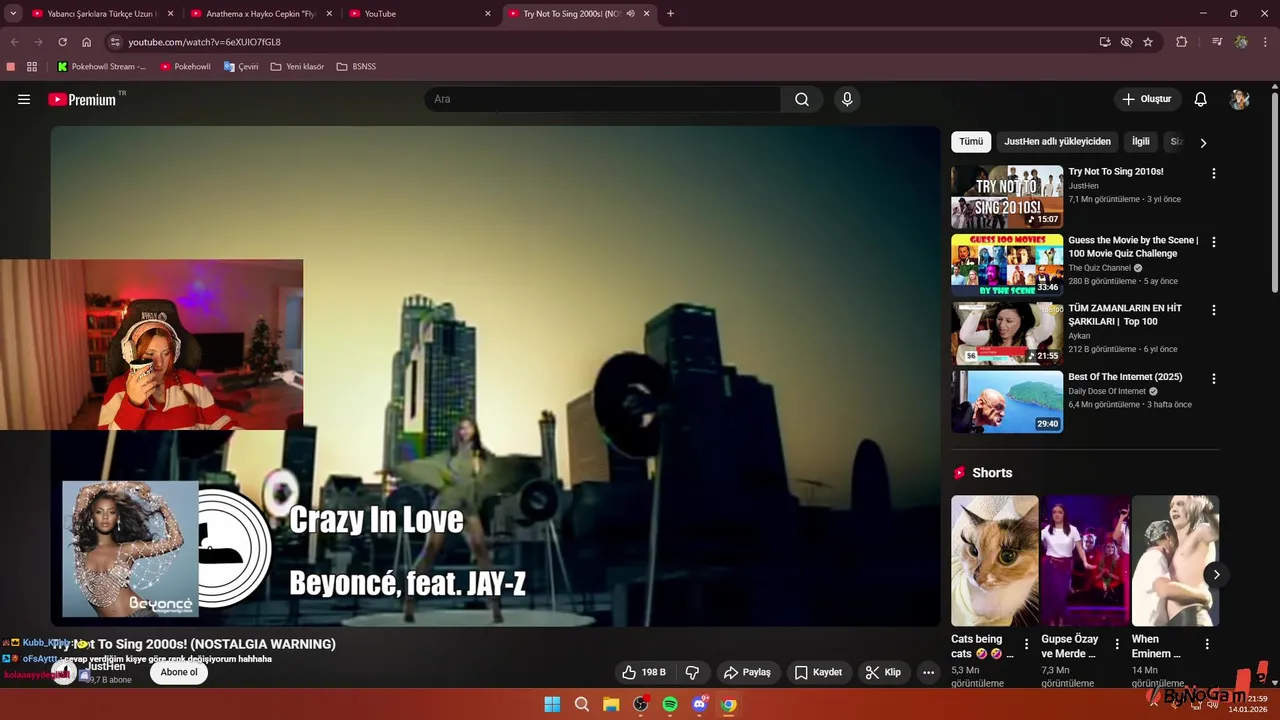Create a clip with Klip button
The image size is (1280, 720).
click(883, 672)
